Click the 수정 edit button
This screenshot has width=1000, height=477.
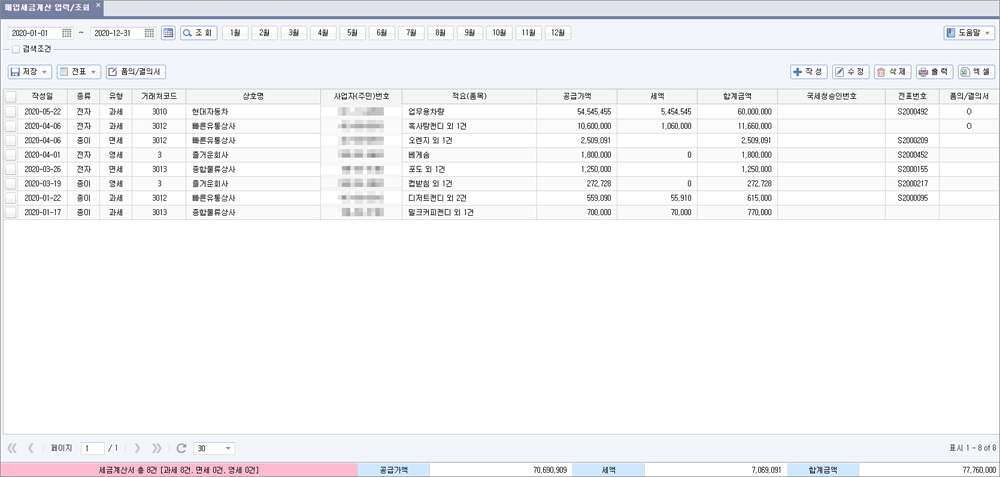[851, 72]
